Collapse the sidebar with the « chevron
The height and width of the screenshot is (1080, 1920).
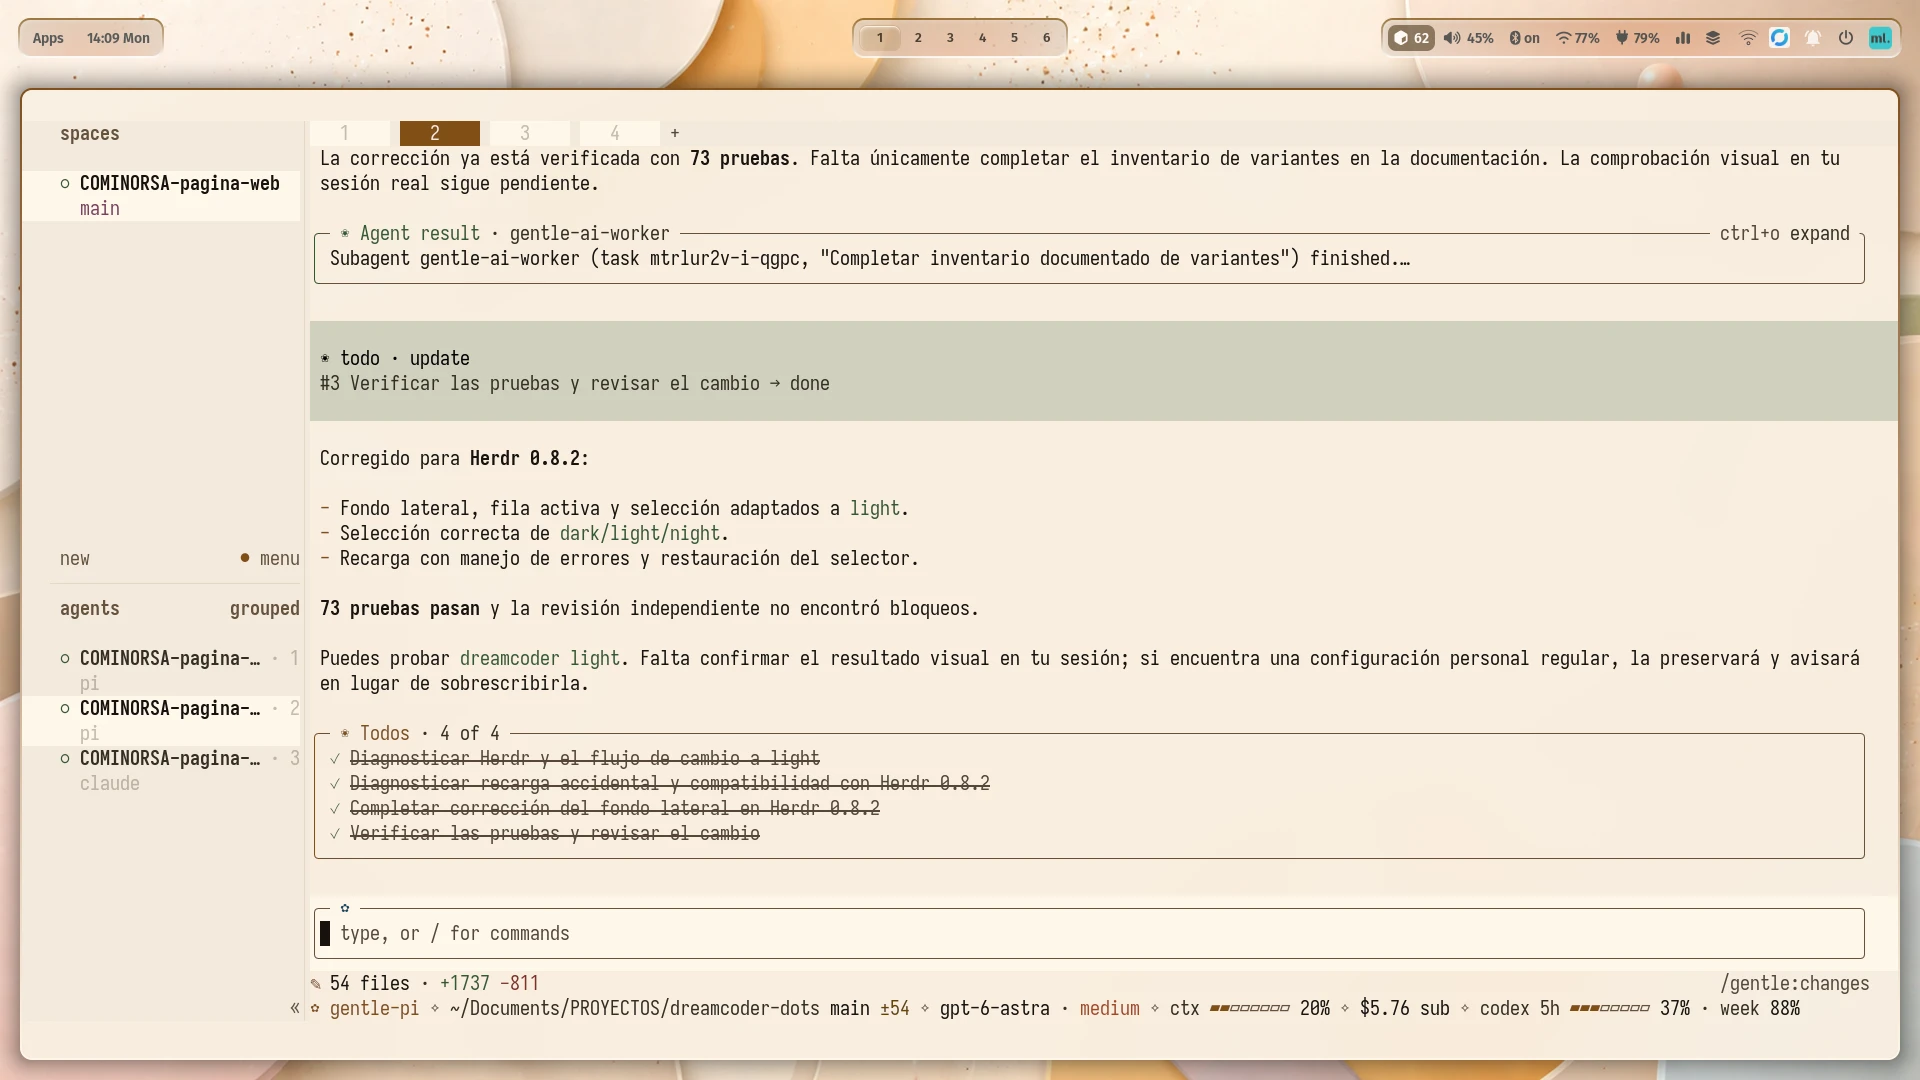coord(295,1008)
